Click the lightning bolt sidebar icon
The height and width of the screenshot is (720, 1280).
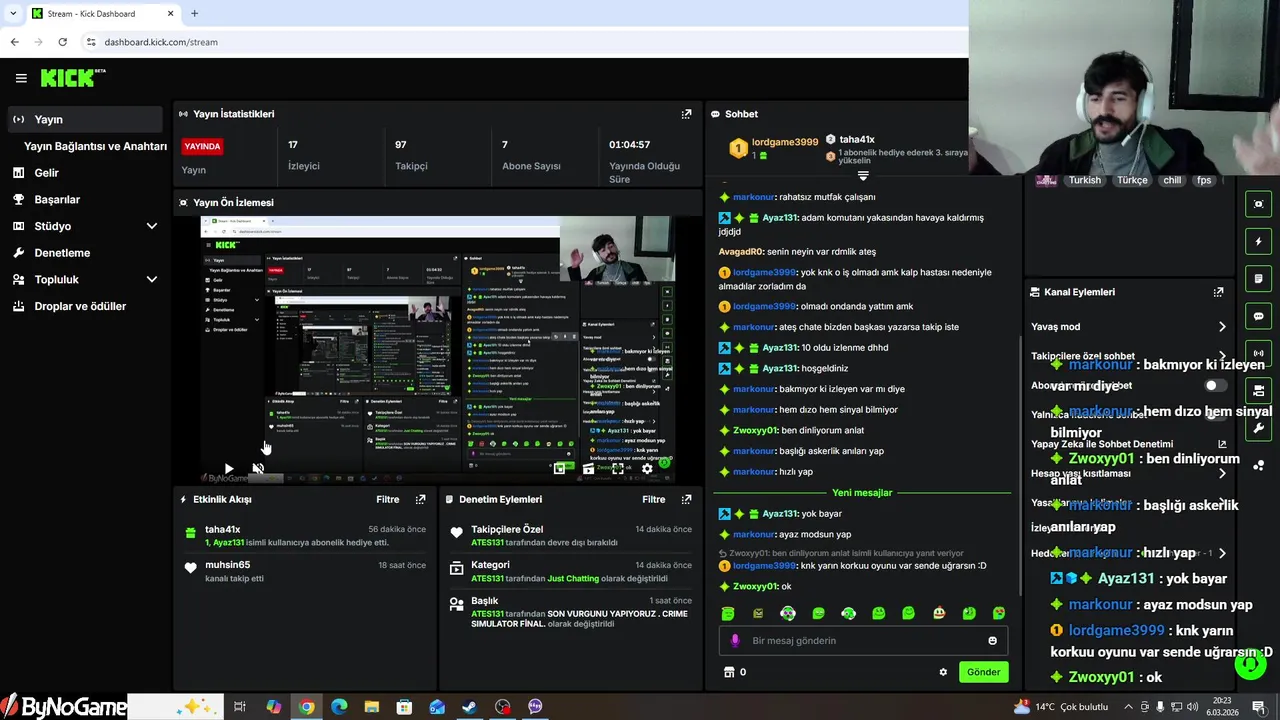coord(1259,241)
